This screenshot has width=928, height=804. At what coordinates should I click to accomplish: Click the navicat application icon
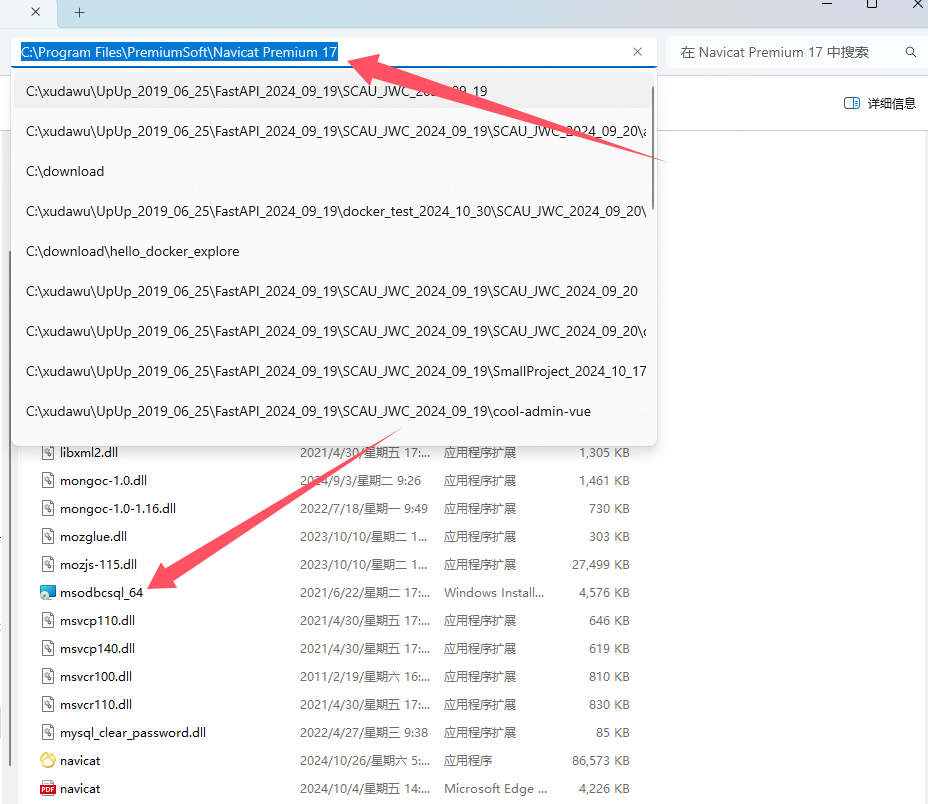point(48,760)
